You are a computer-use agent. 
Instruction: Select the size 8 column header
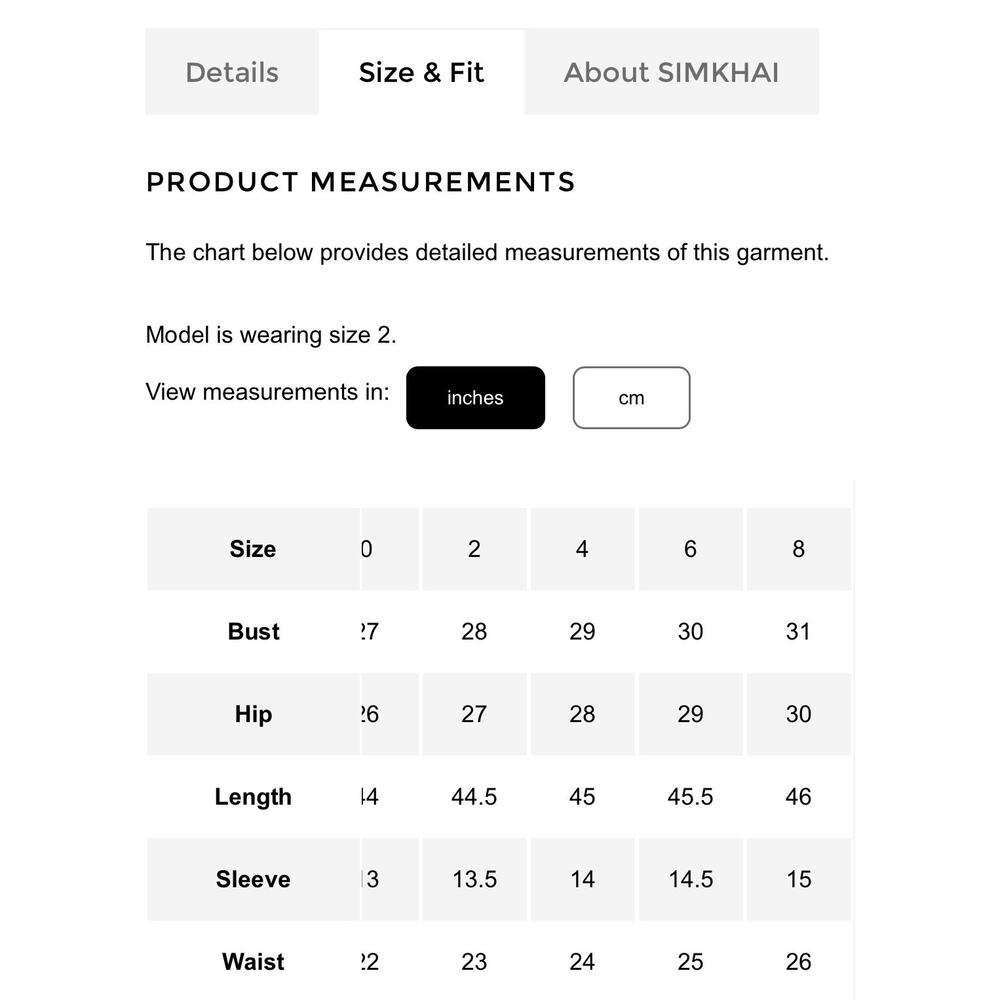pyautogui.click(x=798, y=549)
